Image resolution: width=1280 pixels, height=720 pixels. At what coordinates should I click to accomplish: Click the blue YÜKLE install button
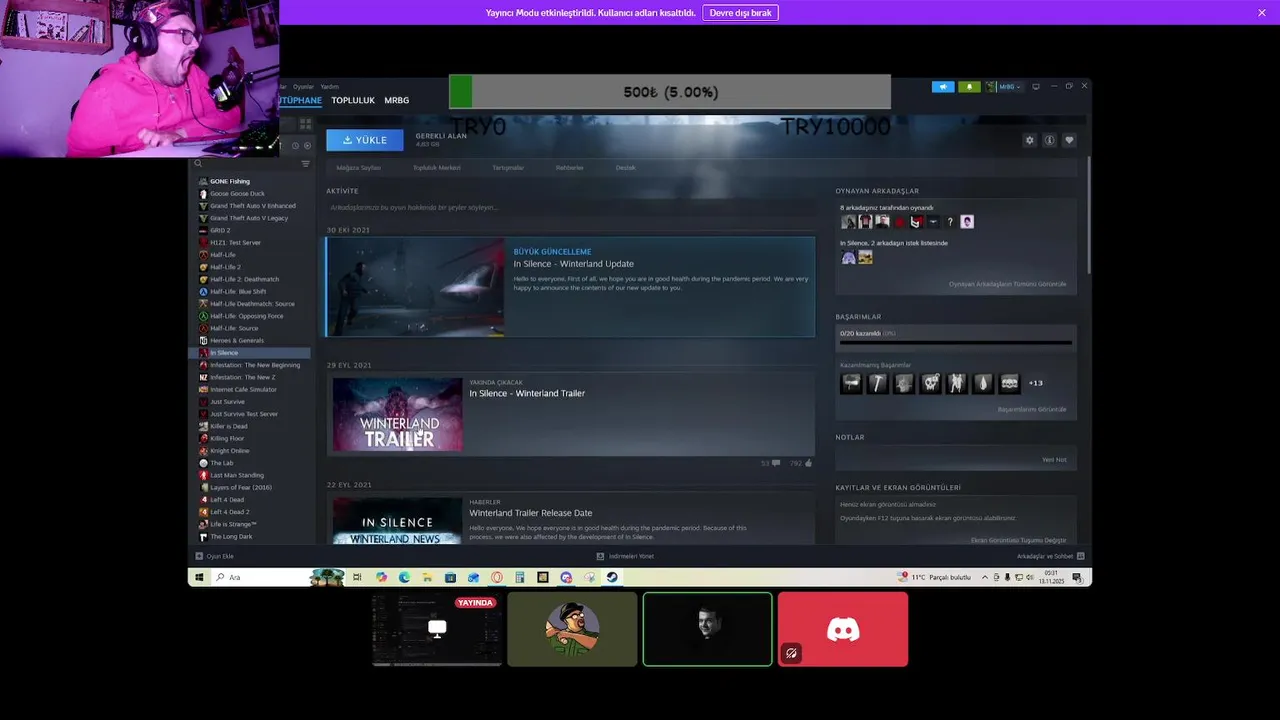365,140
